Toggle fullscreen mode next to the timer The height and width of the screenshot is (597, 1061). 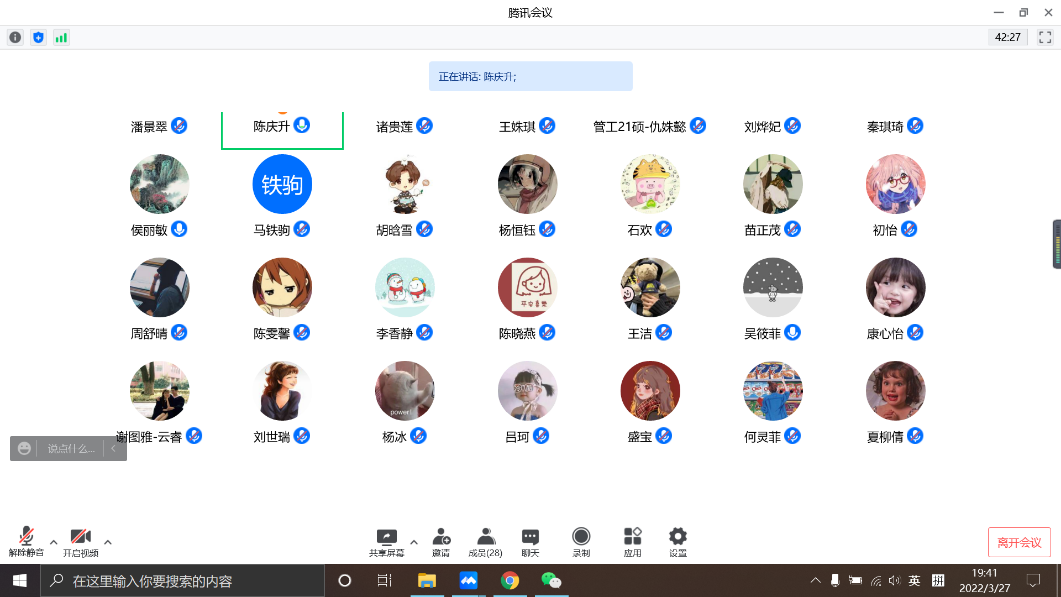point(1045,37)
